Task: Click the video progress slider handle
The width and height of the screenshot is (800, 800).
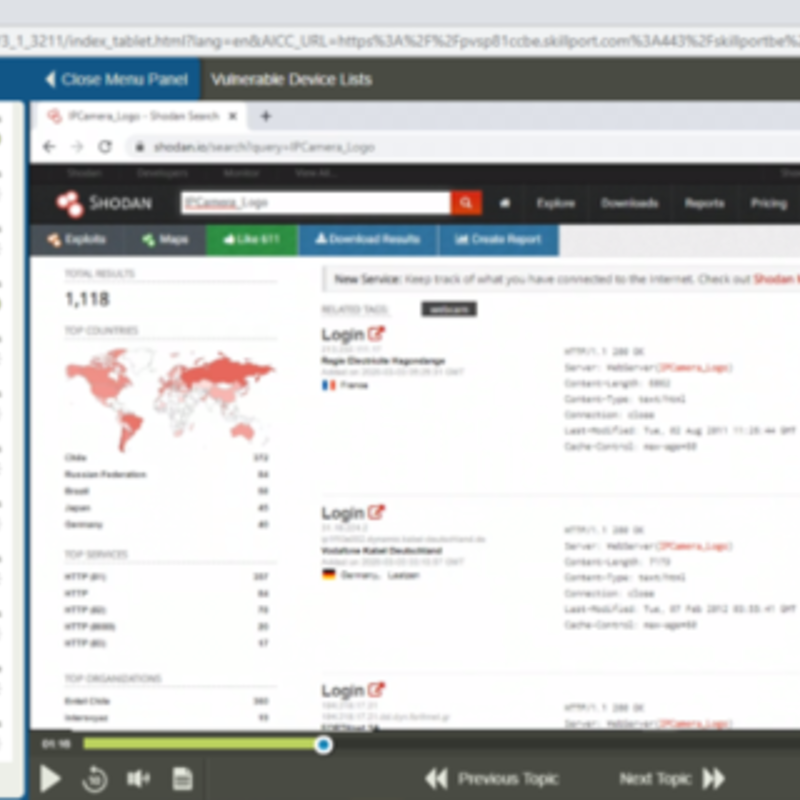Action: pyautogui.click(x=323, y=744)
